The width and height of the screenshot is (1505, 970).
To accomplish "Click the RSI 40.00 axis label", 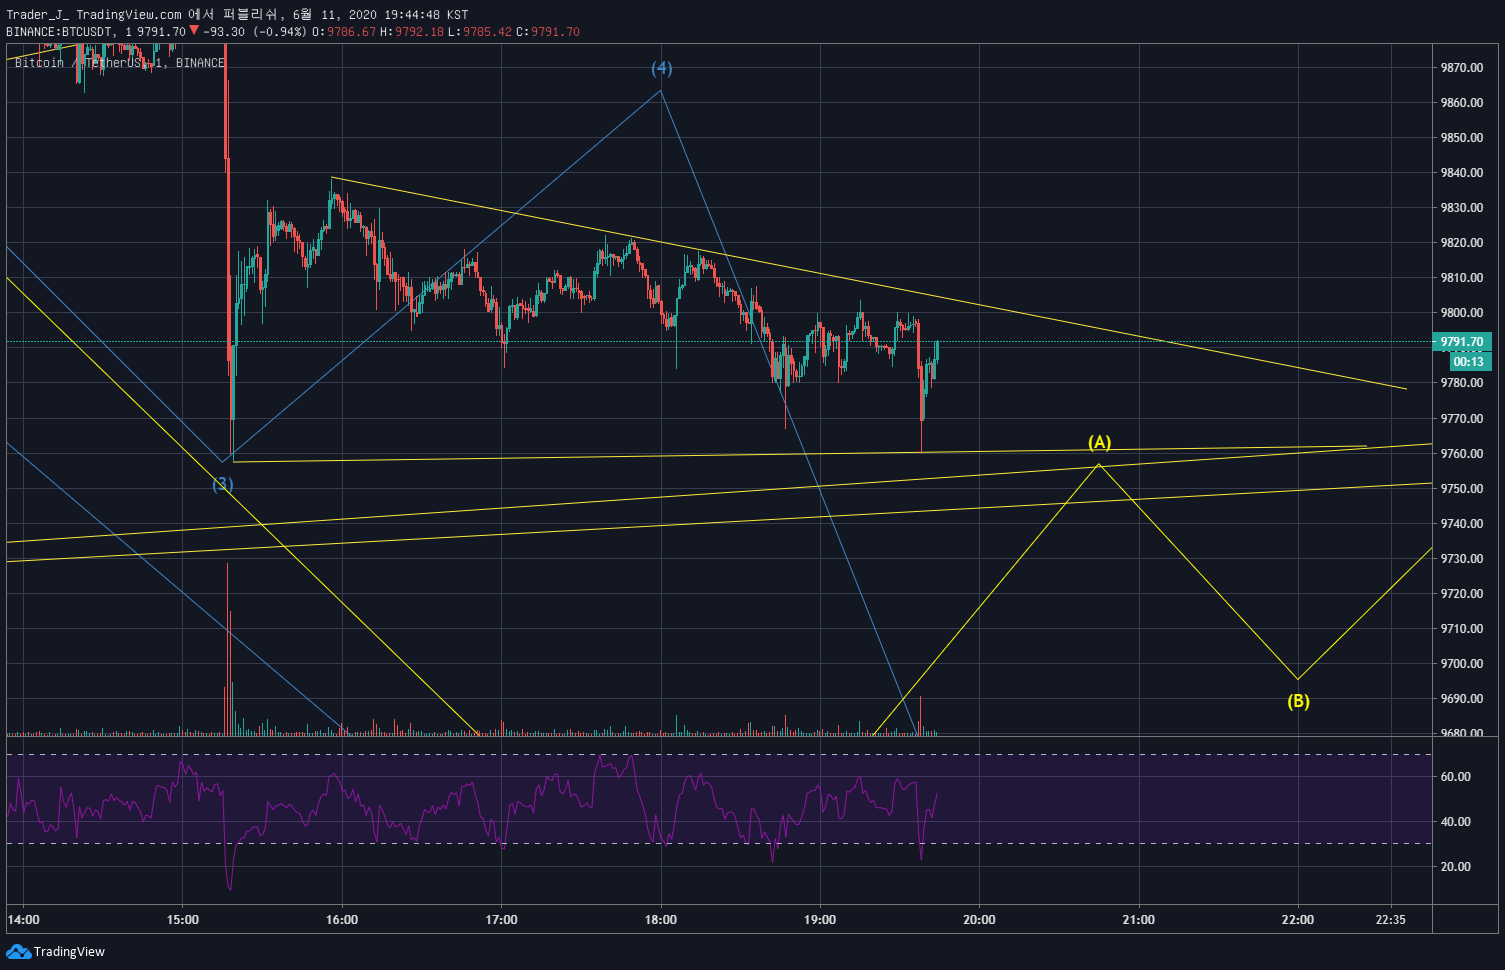I will 1455,822.
